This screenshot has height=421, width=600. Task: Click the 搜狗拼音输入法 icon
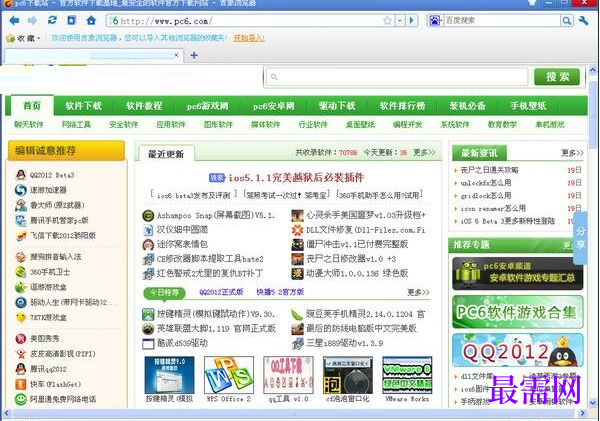pyautogui.click(x=21, y=257)
